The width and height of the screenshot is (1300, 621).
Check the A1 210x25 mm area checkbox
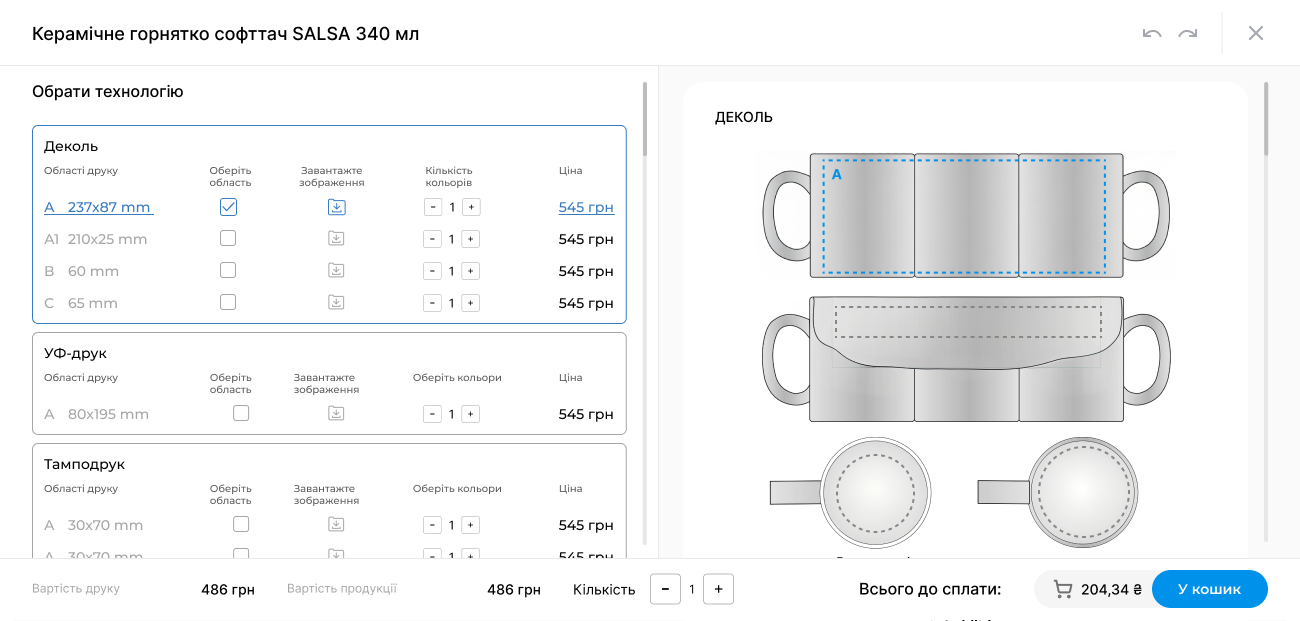228,239
